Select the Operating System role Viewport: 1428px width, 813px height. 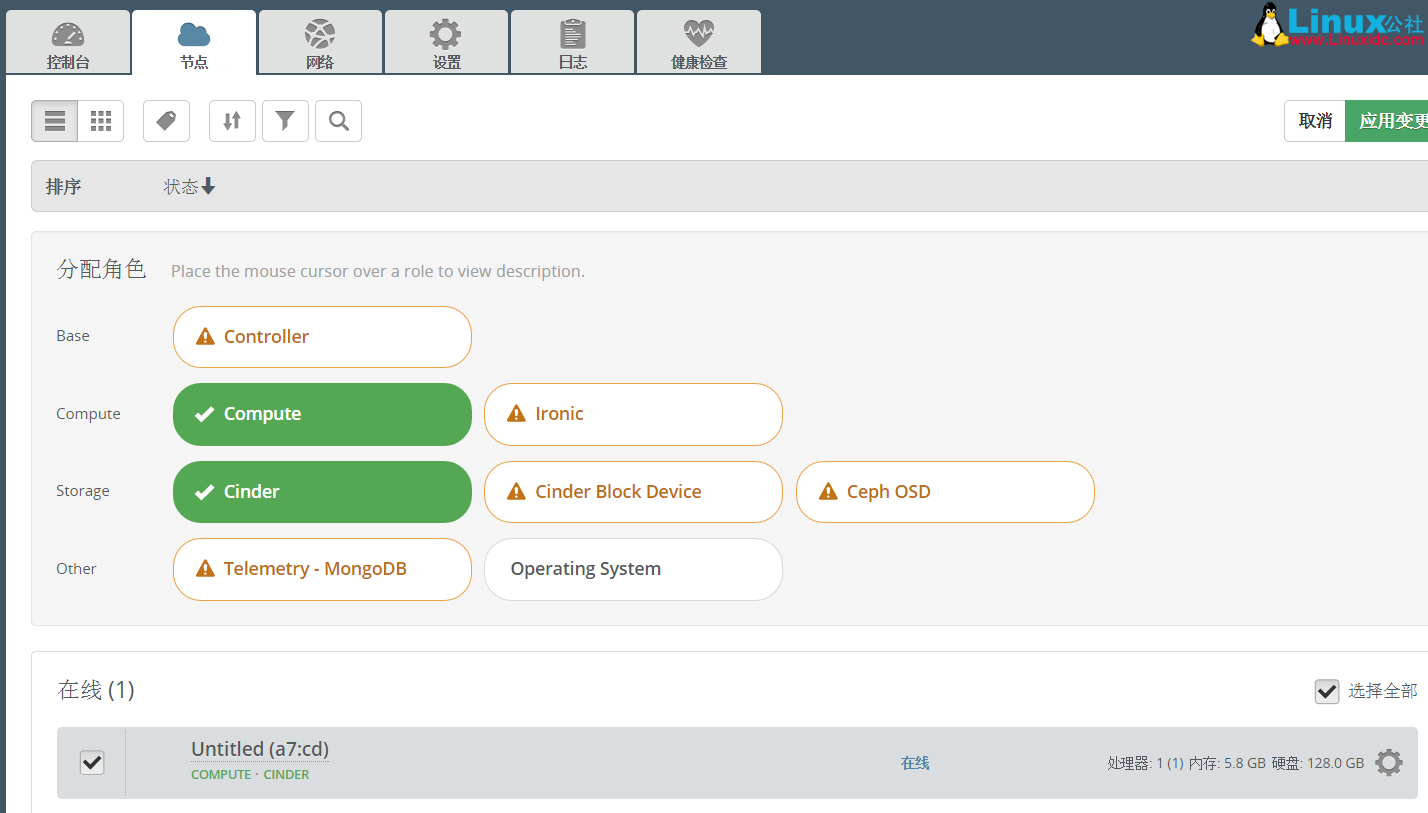[x=633, y=569]
